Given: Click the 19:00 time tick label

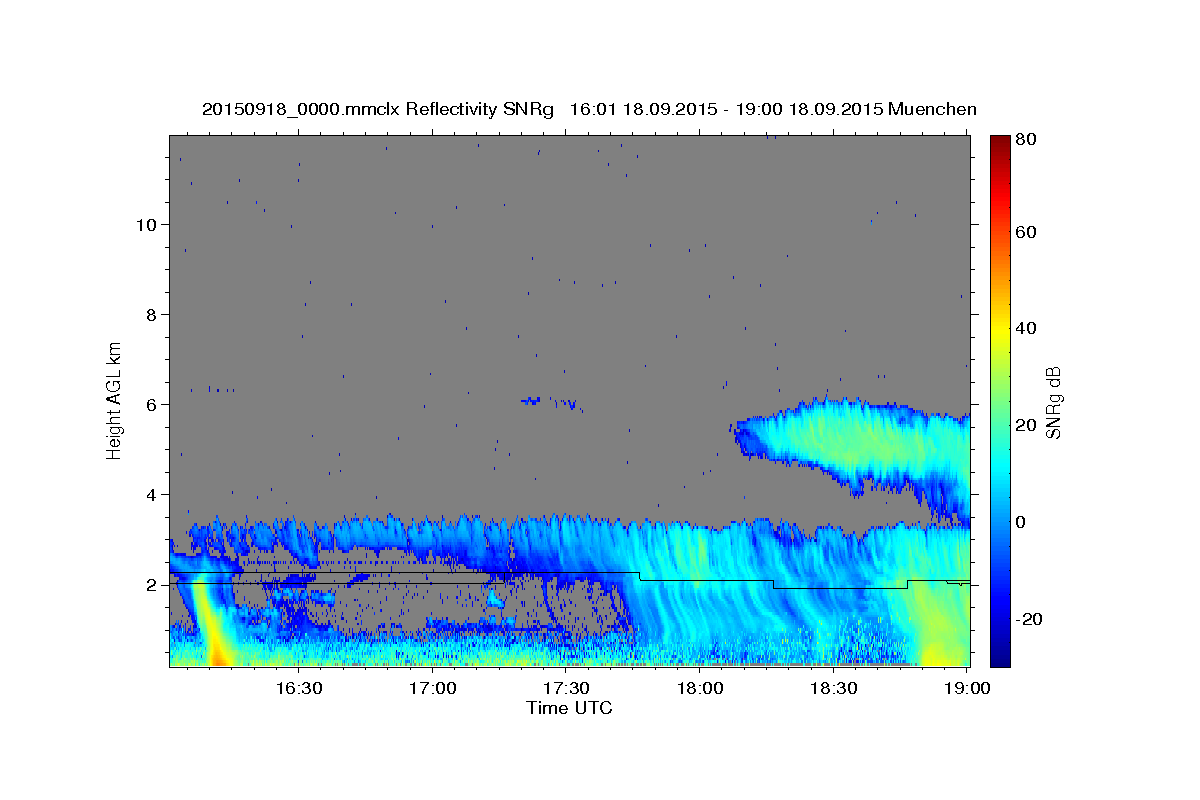Looking at the screenshot, I should pos(967,689).
